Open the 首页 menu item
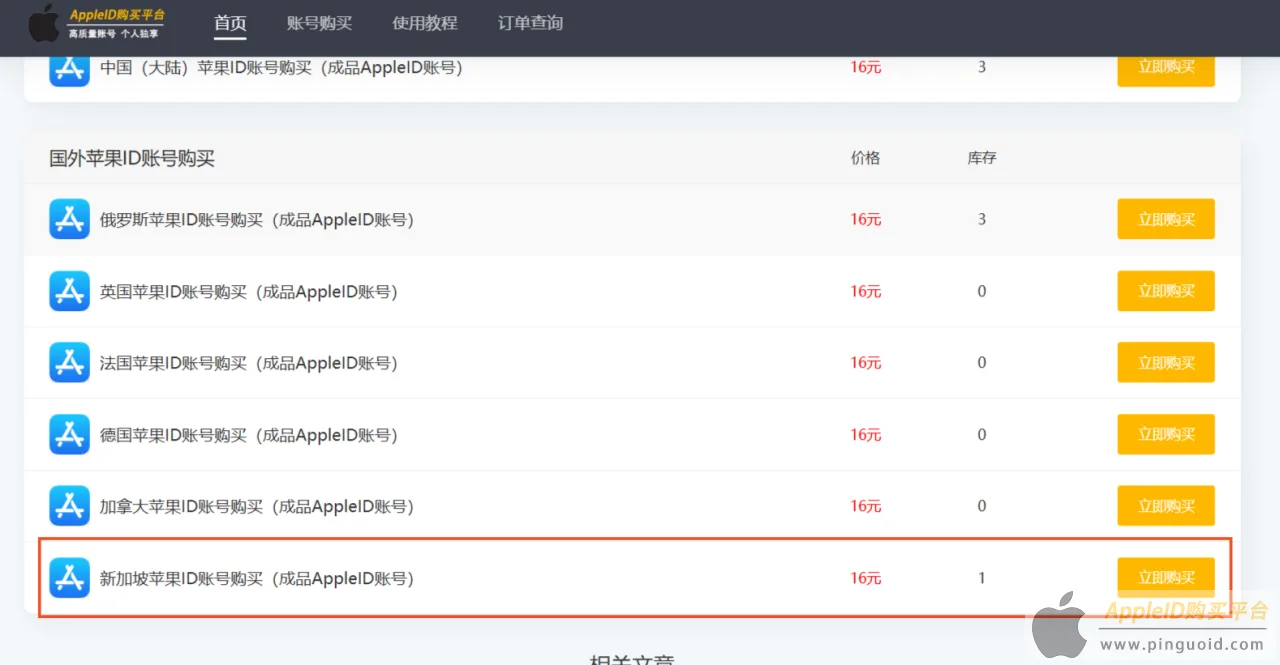 (x=230, y=23)
